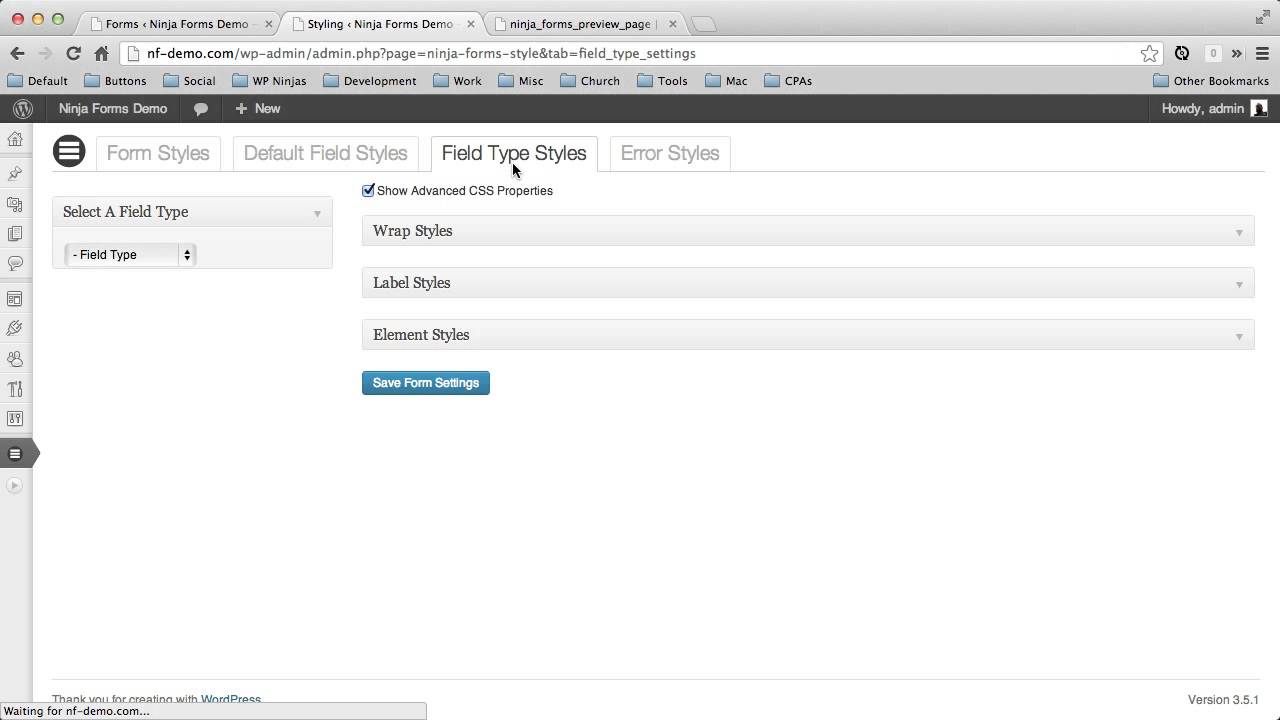Screen dimensions: 1280x720
Task: Show hidden extensions with the double chevron
Action: [x=1237, y=54]
